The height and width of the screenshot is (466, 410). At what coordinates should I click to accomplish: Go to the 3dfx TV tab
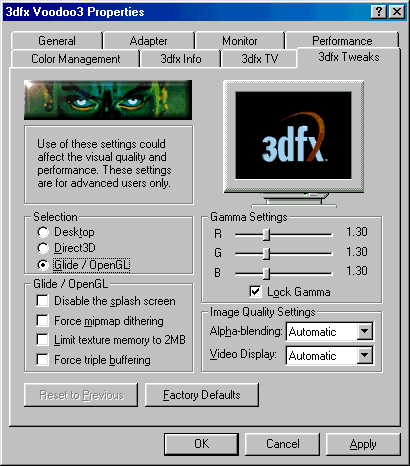tap(259, 59)
